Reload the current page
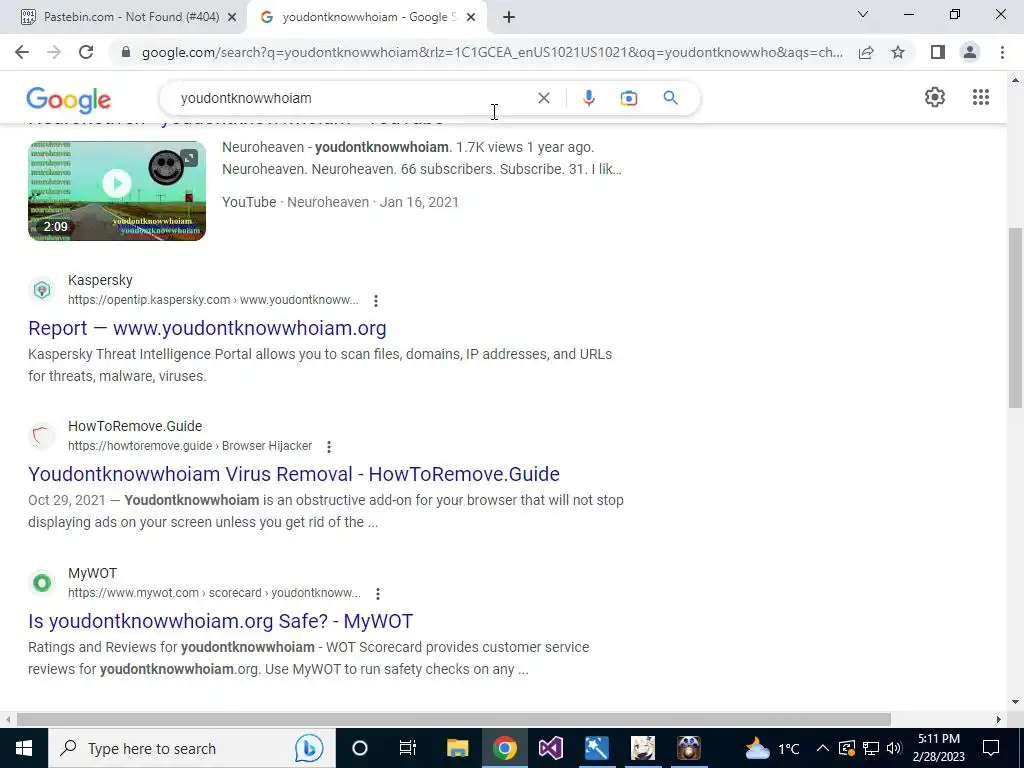This screenshot has width=1024, height=768. pyautogui.click(x=86, y=52)
